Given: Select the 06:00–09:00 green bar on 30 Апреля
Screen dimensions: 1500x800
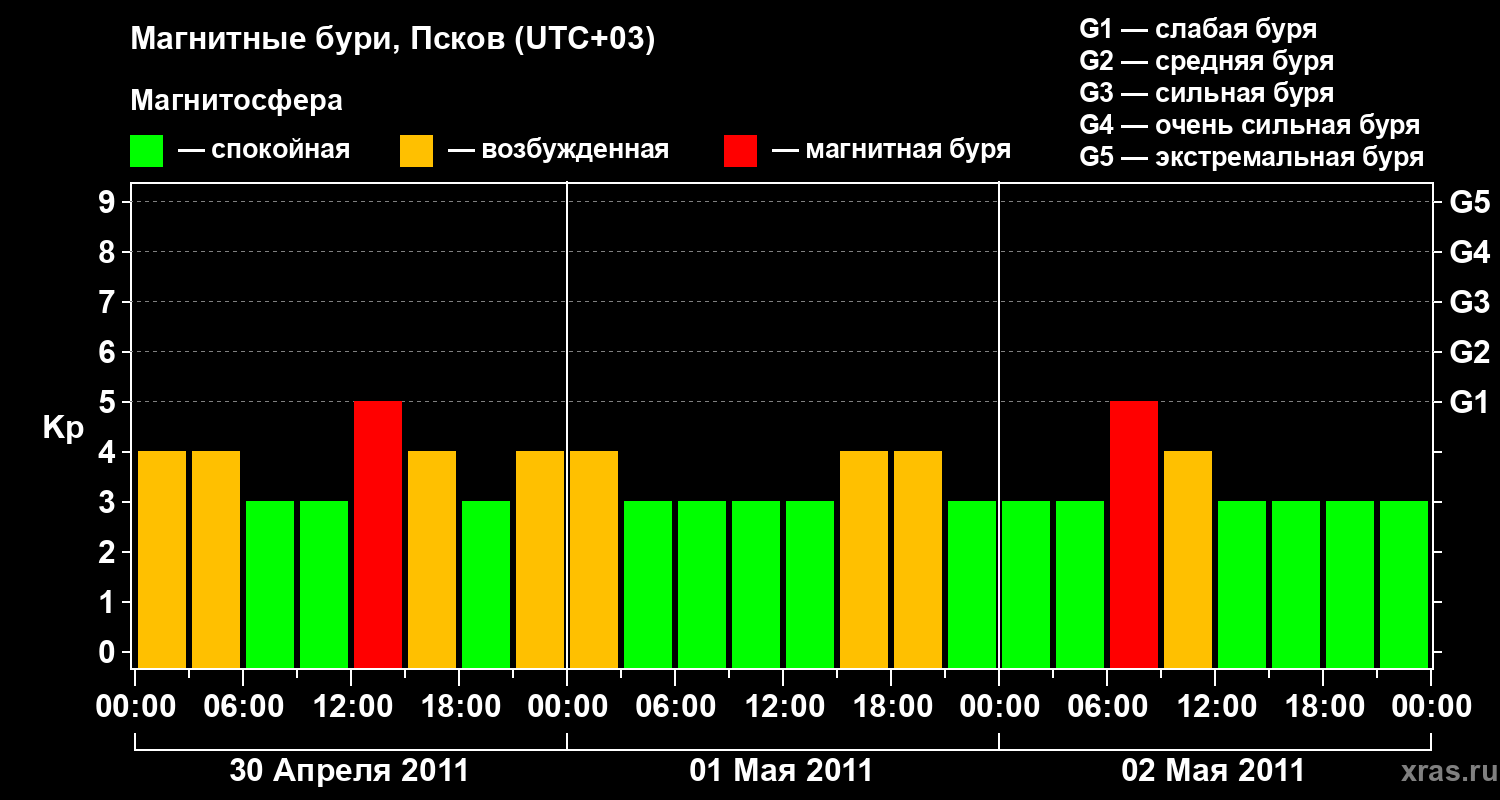Looking at the screenshot, I should coord(270,584).
